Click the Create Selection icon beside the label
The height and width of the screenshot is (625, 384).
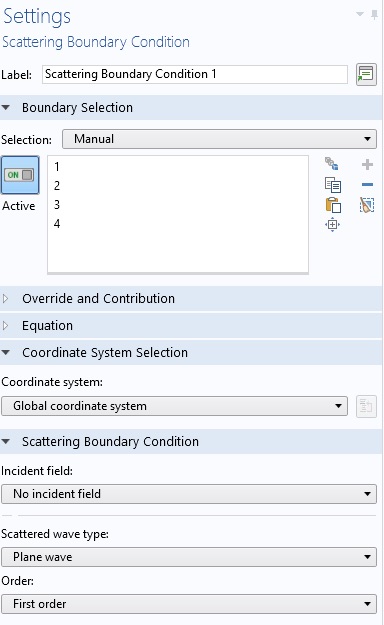click(x=366, y=75)
